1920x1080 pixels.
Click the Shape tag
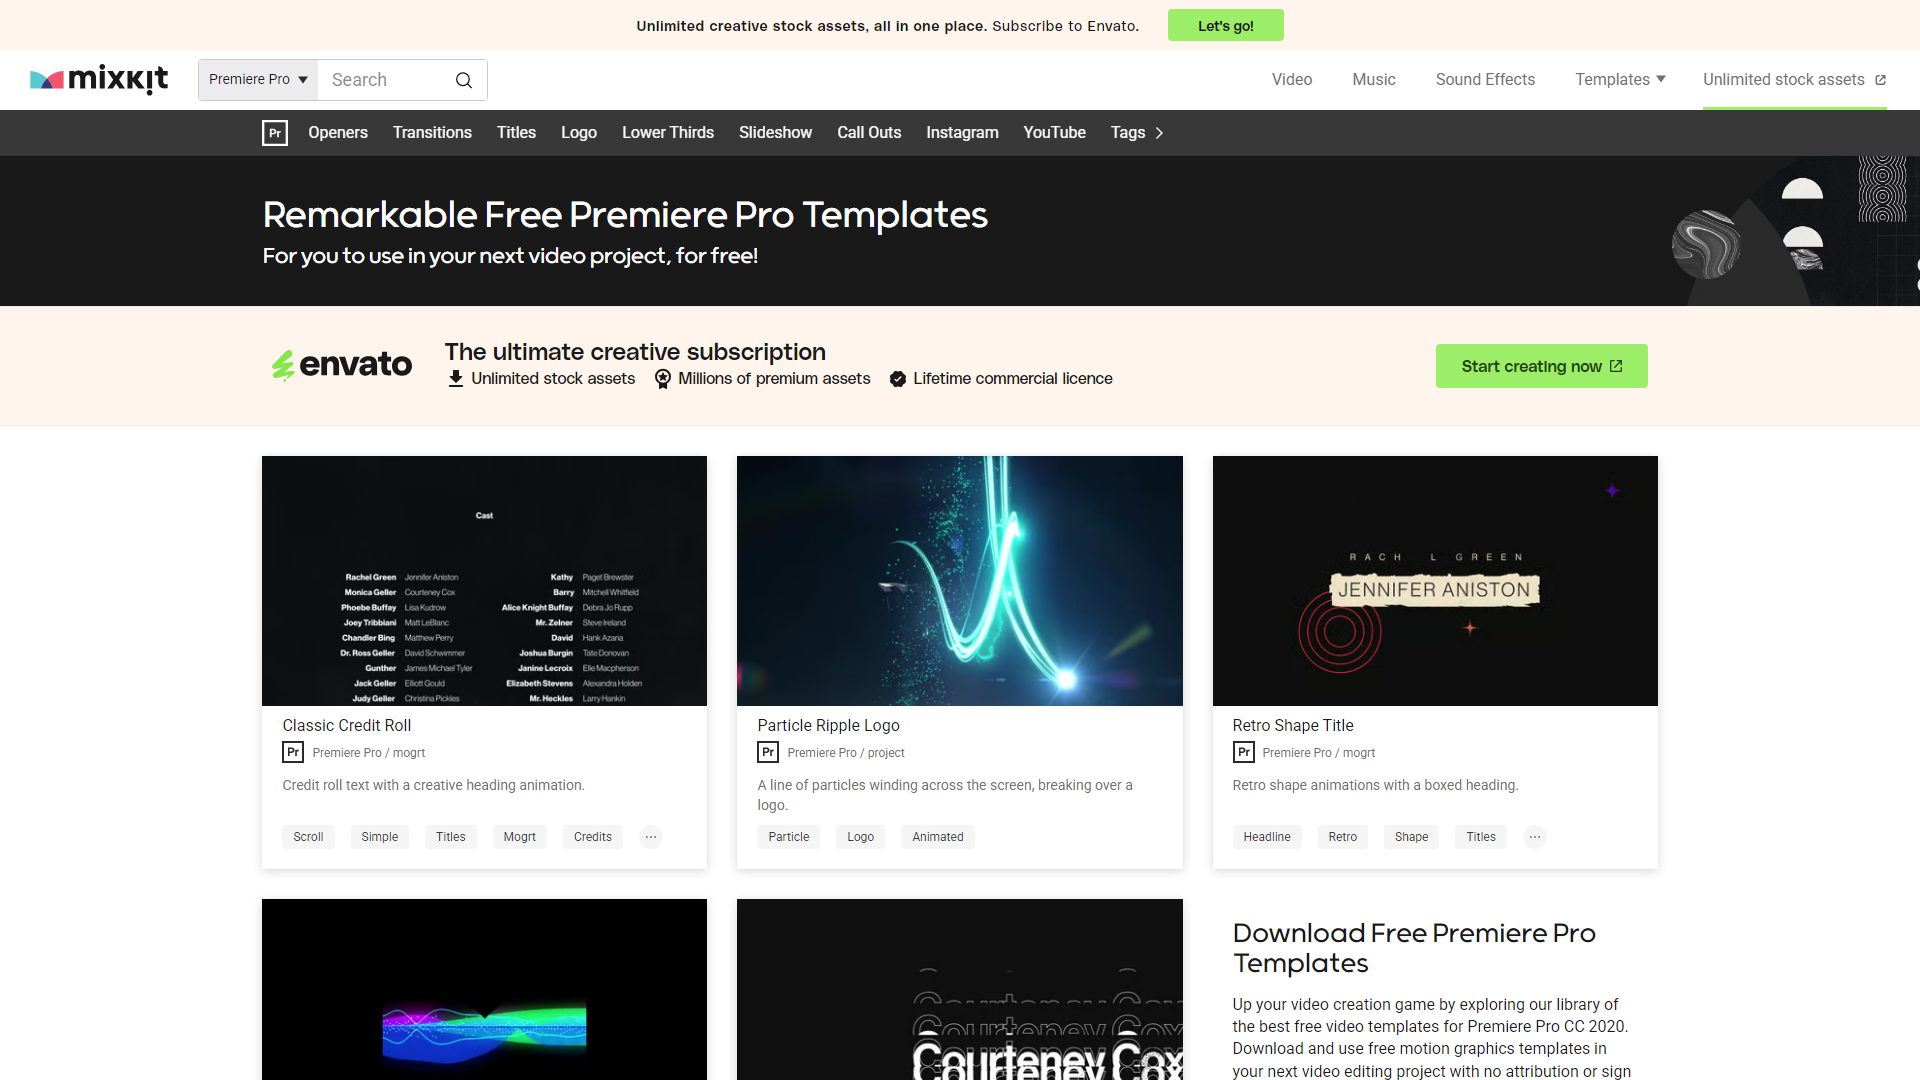coord(1411,837)
